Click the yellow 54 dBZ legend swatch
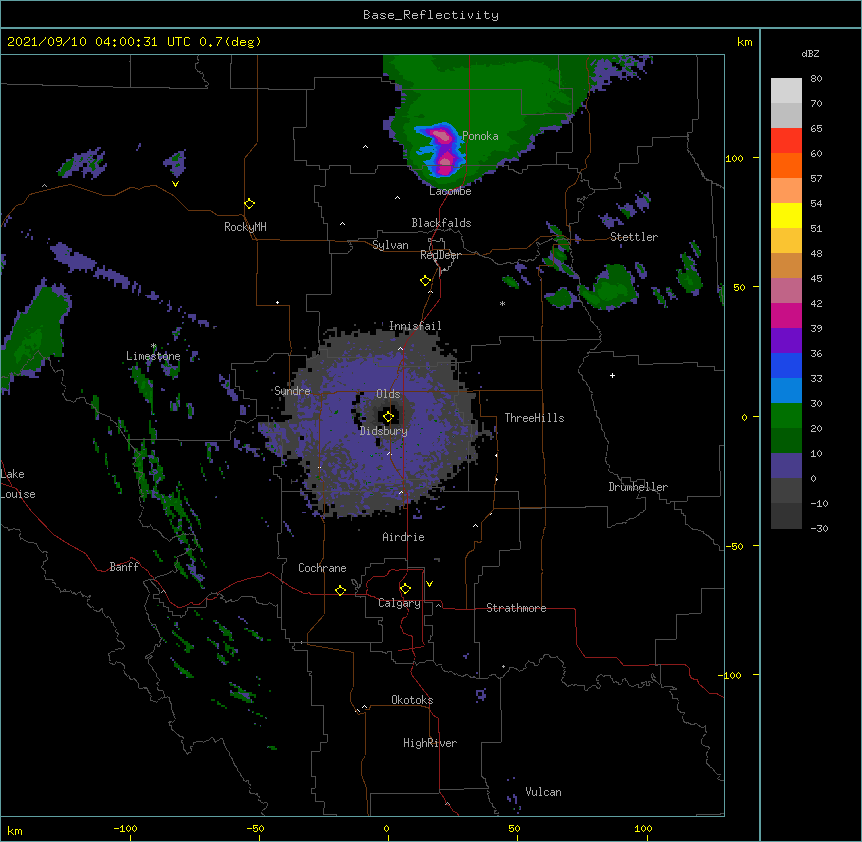 pyautogui.click(x=786, y=215)
